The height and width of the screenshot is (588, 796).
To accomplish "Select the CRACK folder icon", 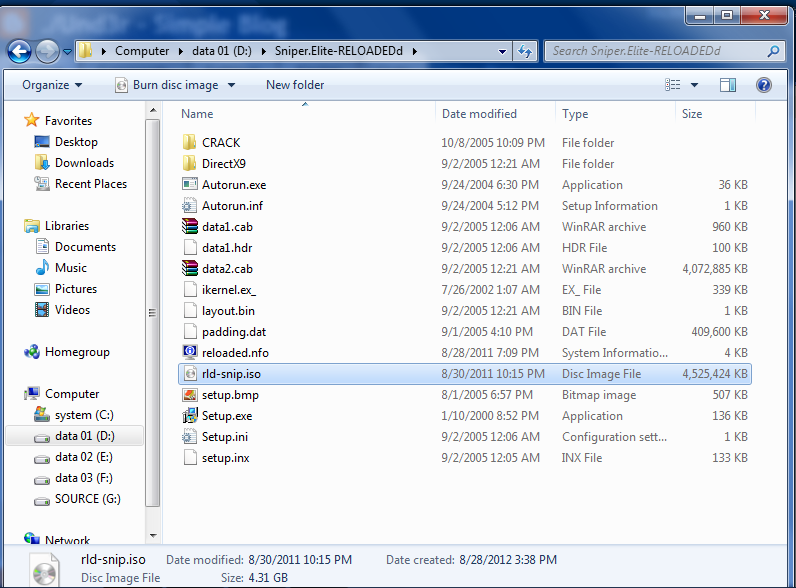I will click(x=189, y=142).
